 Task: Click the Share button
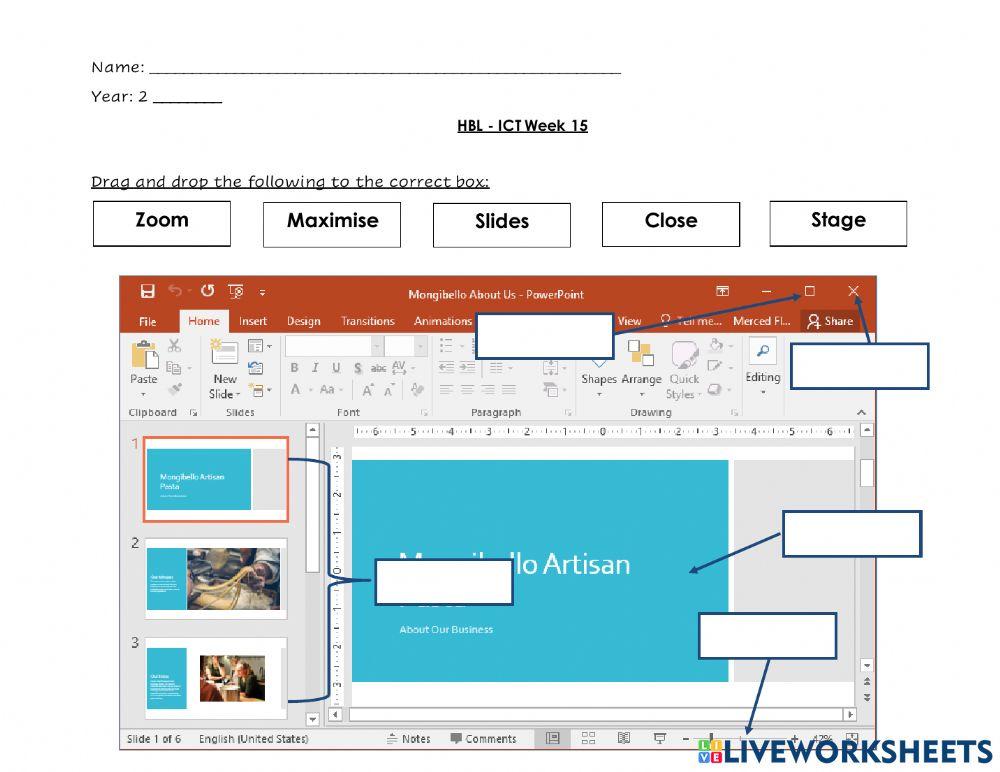(x=830, y=321)
